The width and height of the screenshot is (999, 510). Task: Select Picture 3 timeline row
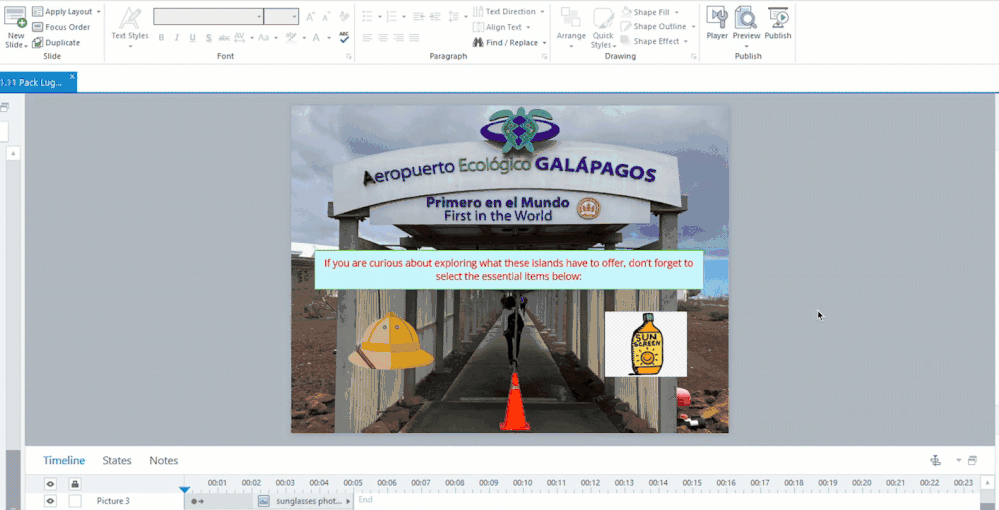click(x=113, y=501)
